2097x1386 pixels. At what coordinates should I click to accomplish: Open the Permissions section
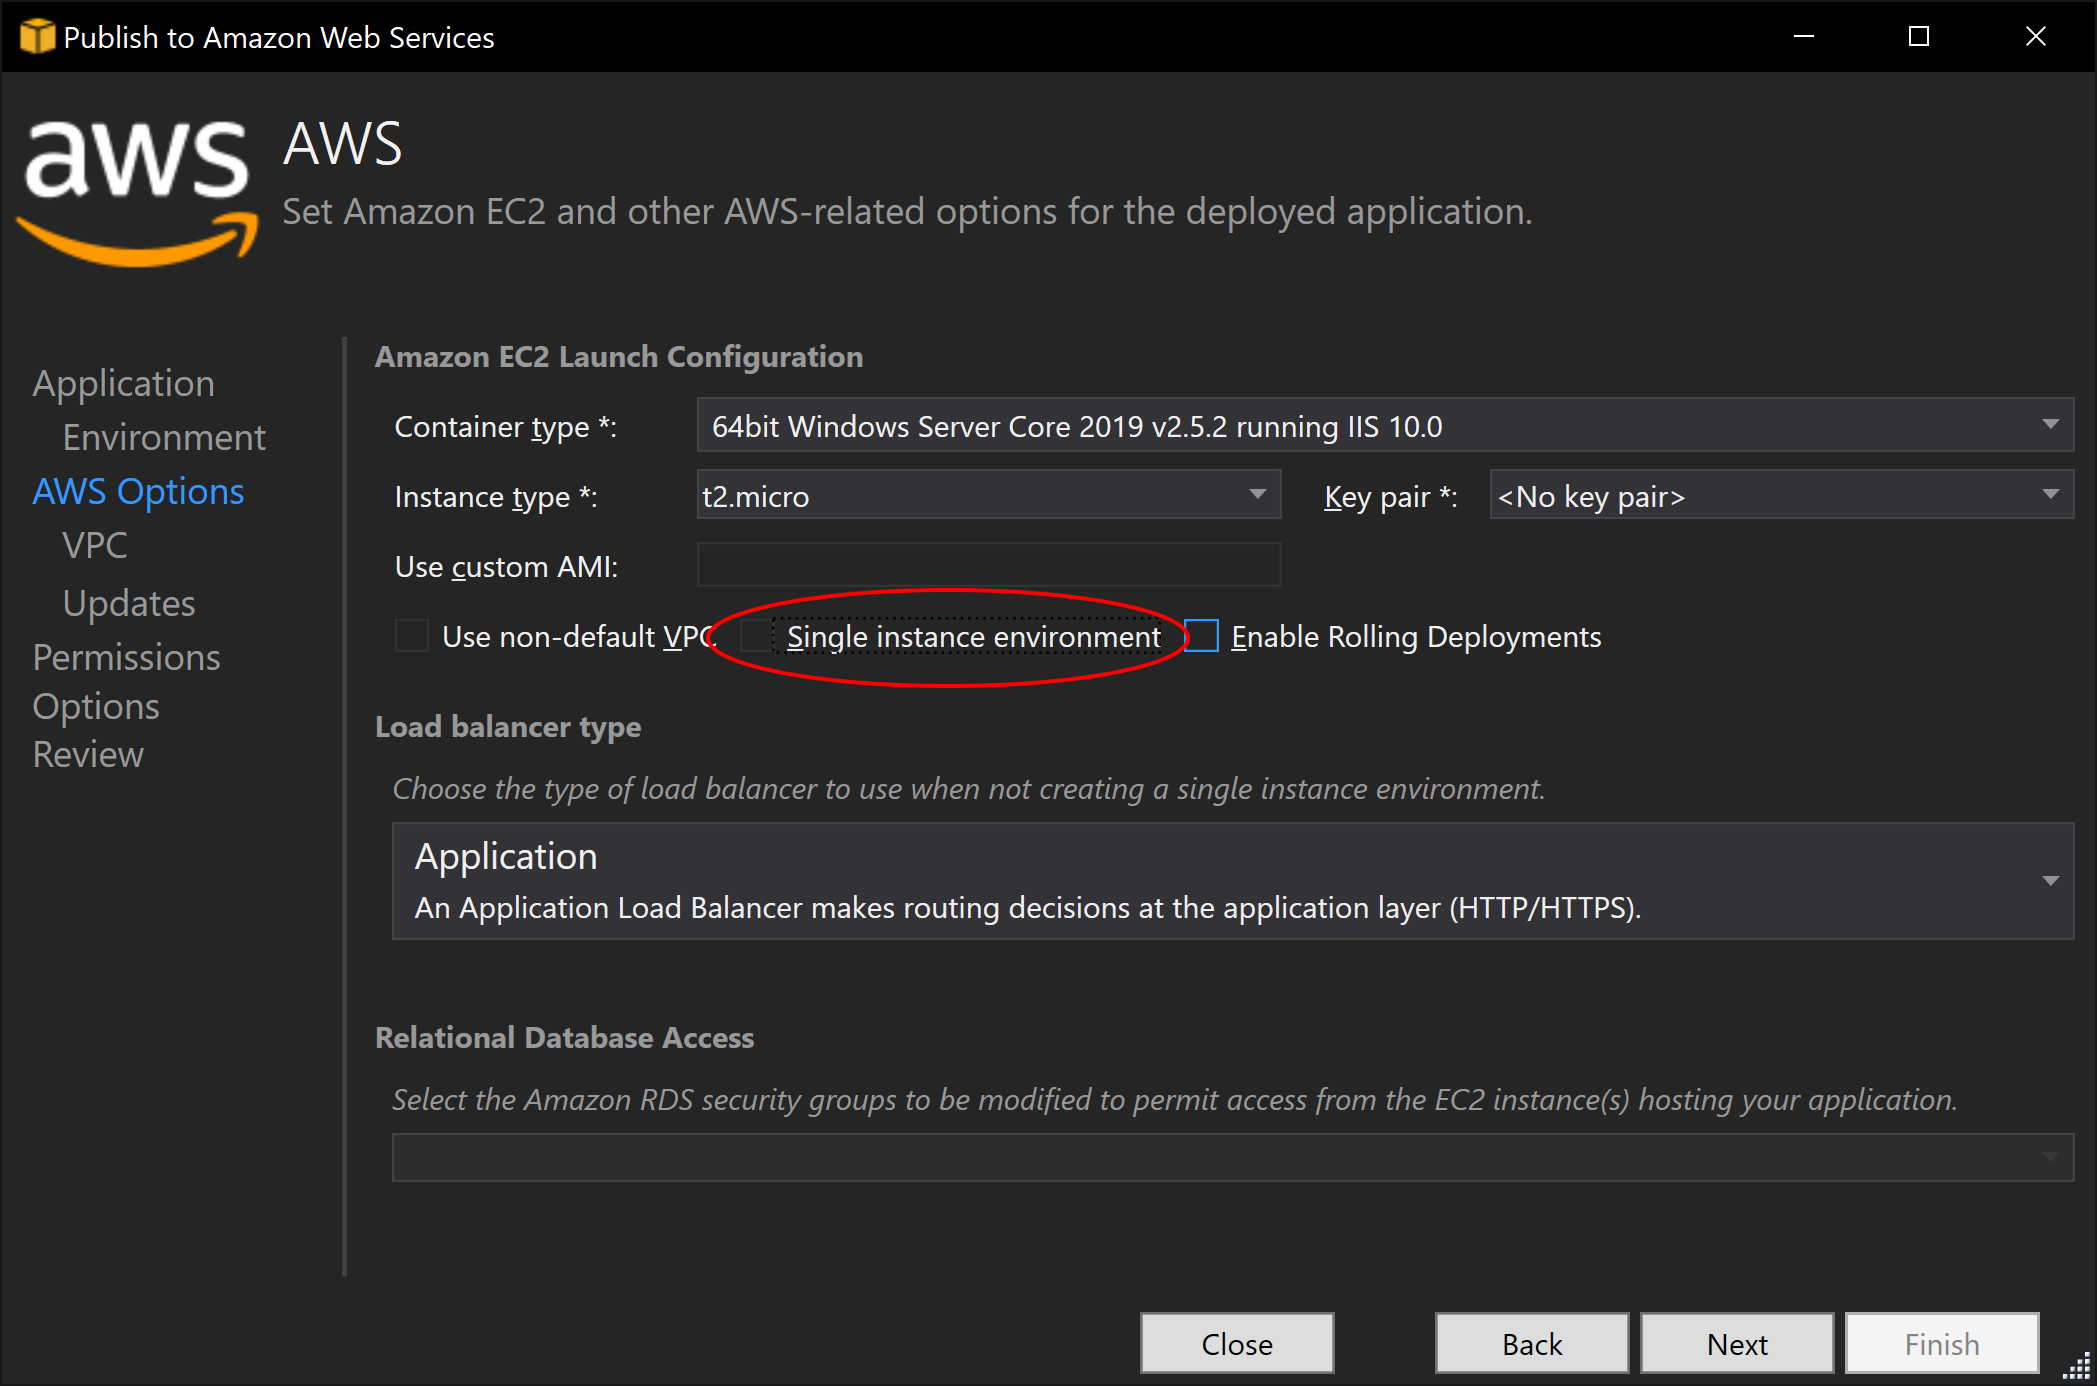click(x=126, y=657)
